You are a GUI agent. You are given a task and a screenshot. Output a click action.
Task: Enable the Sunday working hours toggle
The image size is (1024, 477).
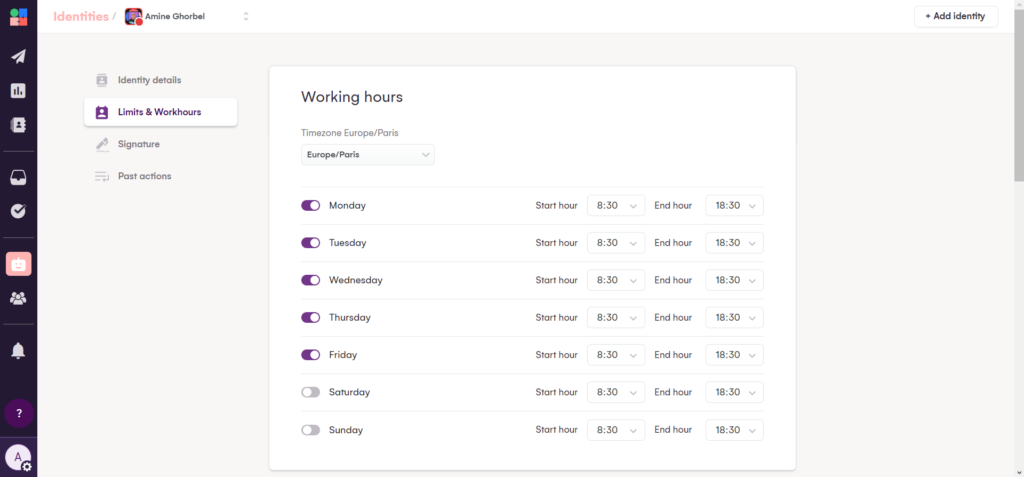tap(310, 430)
